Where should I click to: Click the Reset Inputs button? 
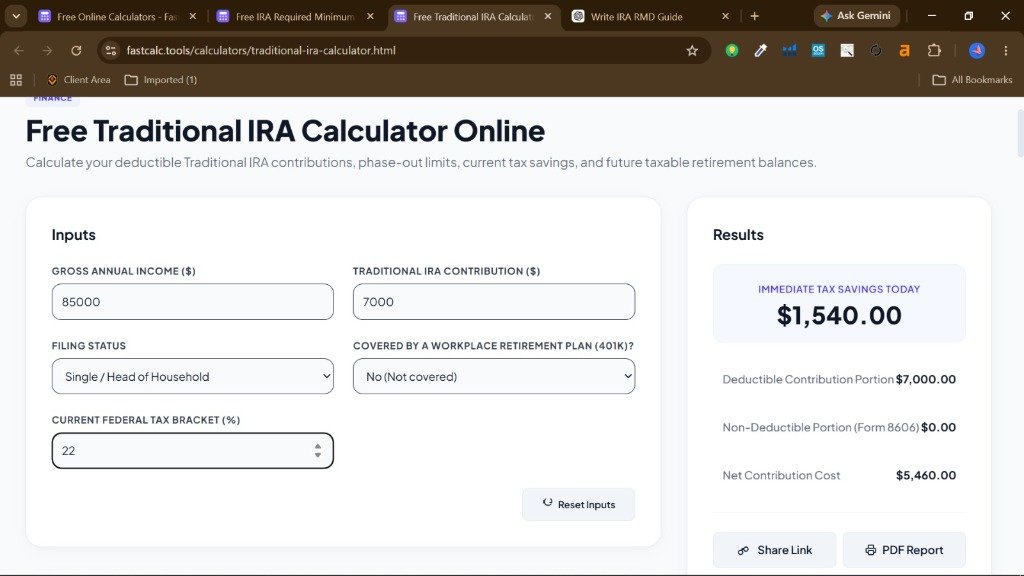pos(579,504)
